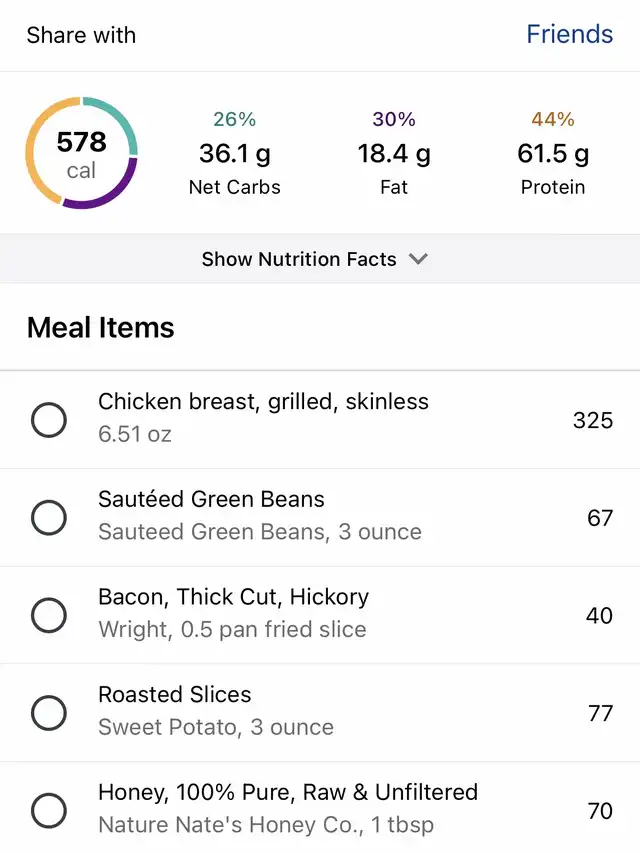Open Chicken breast, grilled, skinless item
The width and height of the screenshot is (640, 853).
pyautogui.click(x=263, y=402)
